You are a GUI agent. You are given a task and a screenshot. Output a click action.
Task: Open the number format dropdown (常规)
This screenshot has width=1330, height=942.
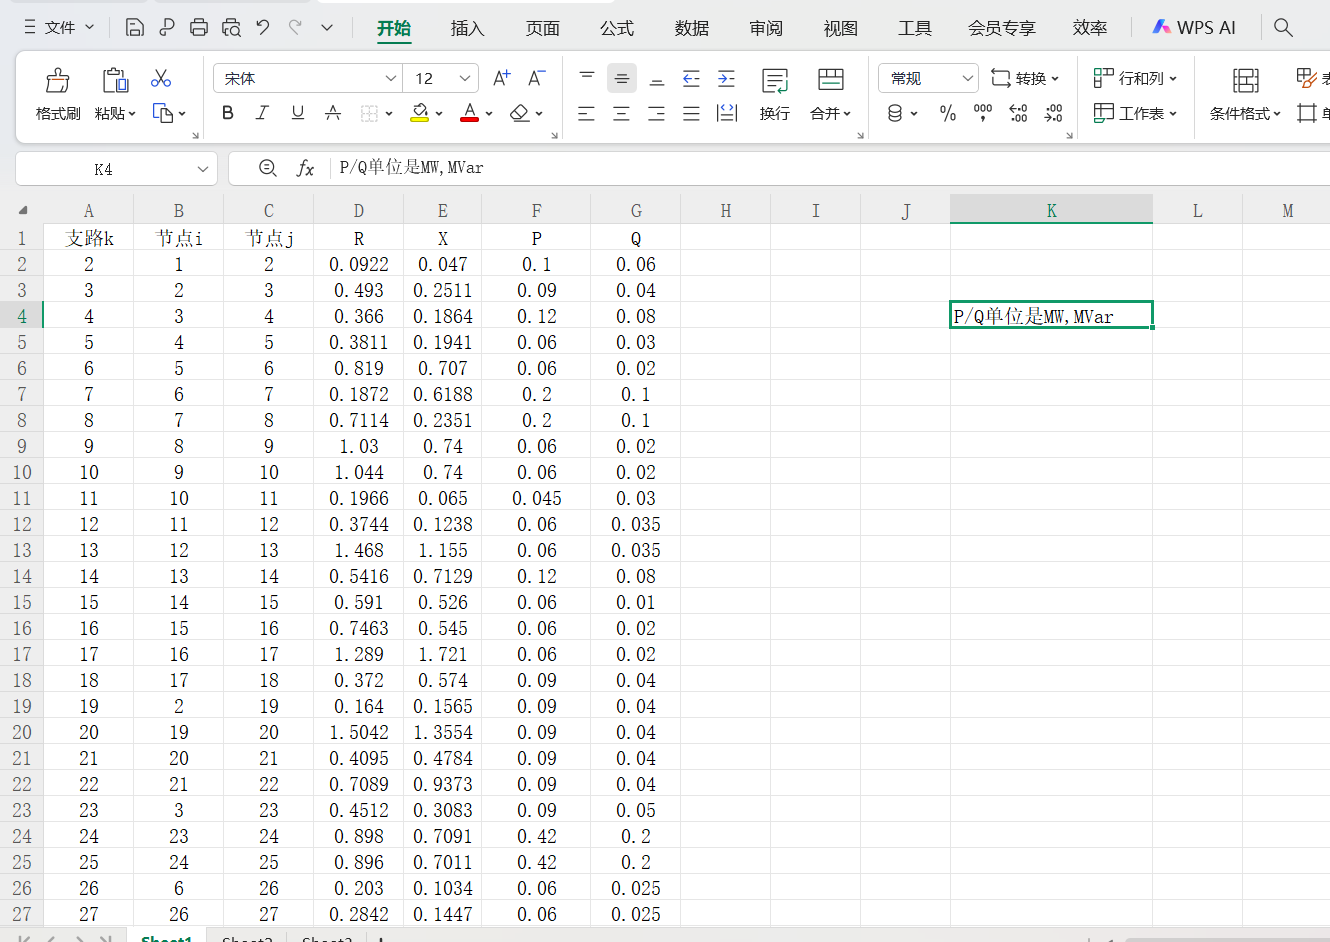click(x=967, y=78)
